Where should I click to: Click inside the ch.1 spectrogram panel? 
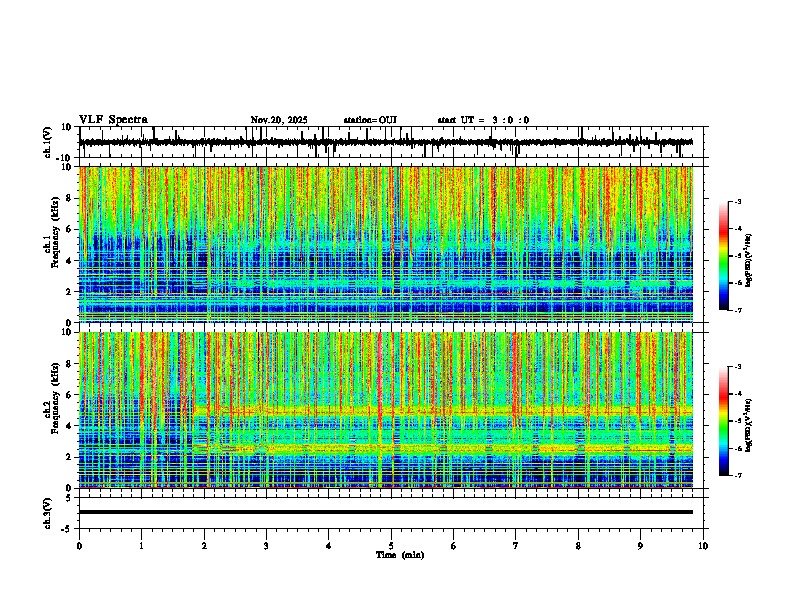386,244
